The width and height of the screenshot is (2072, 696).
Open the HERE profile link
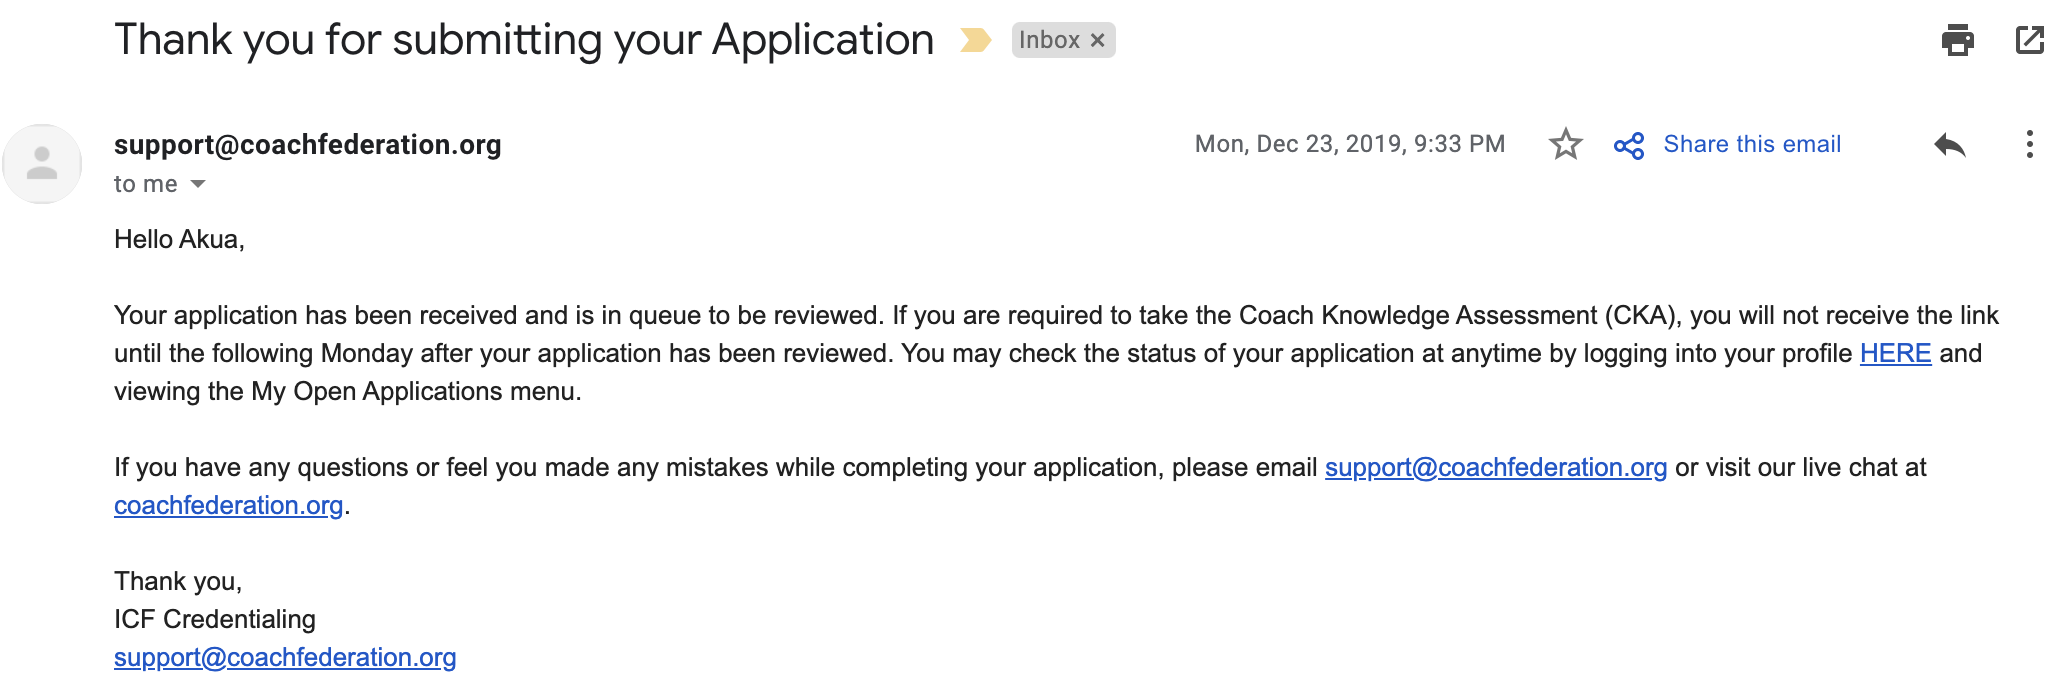[1895, 353]
